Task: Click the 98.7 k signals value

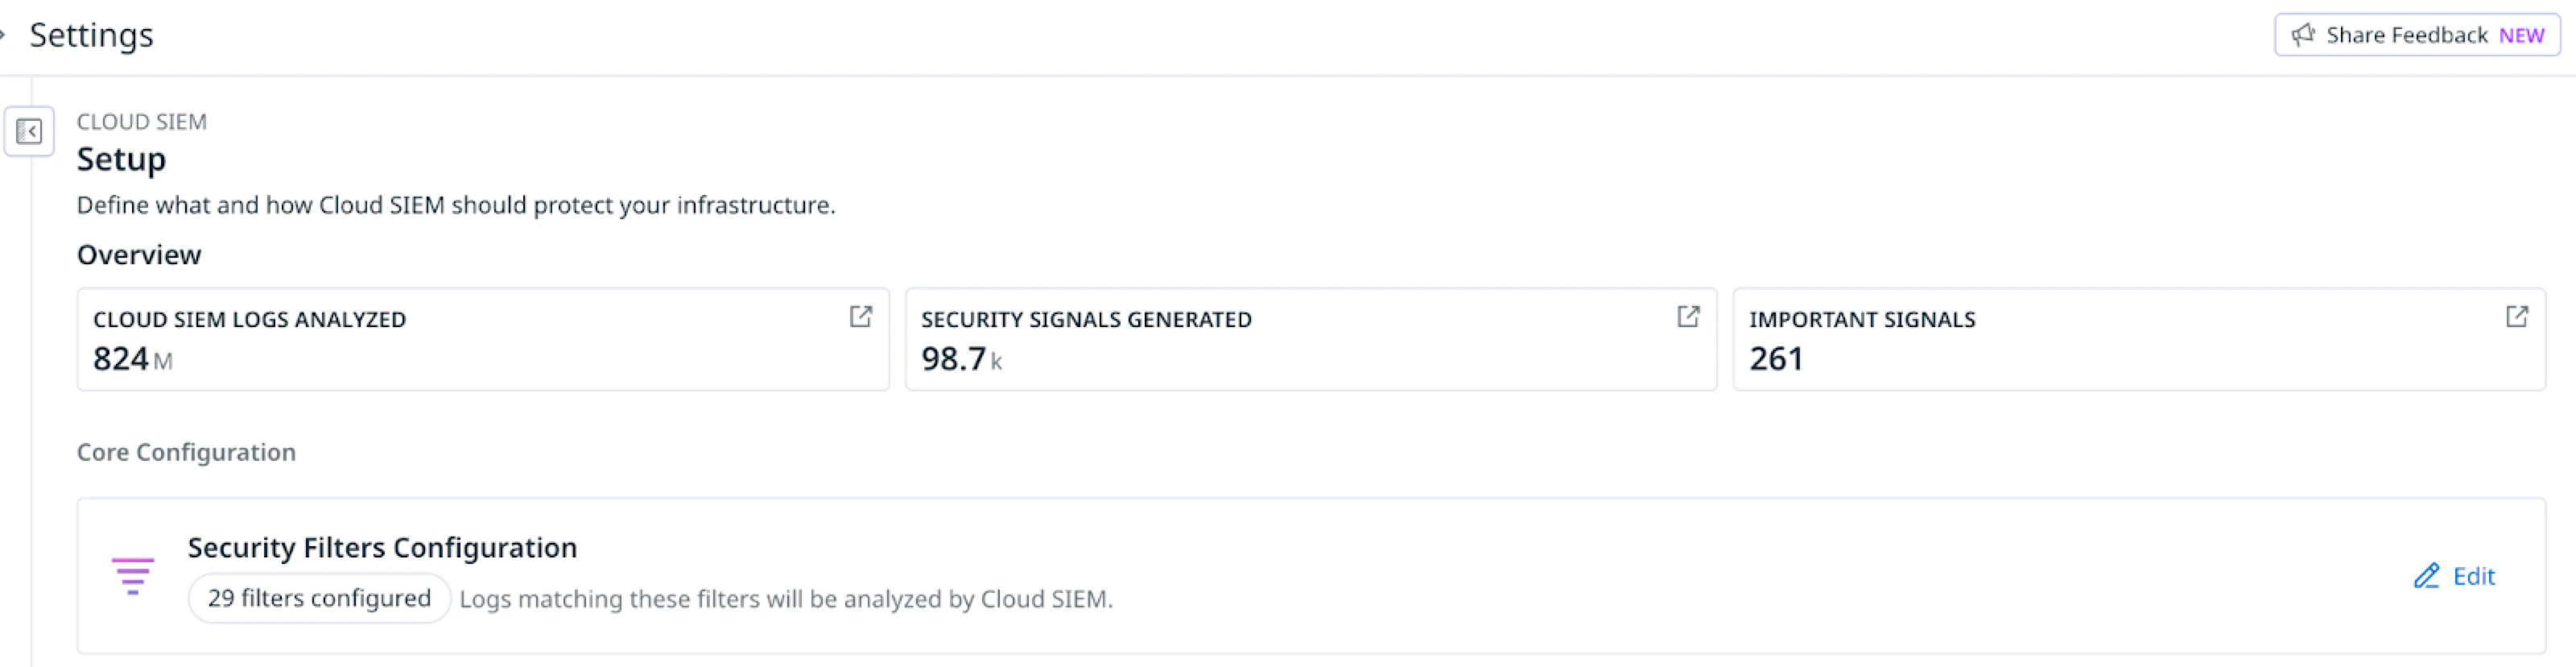Action: point(960,358)
